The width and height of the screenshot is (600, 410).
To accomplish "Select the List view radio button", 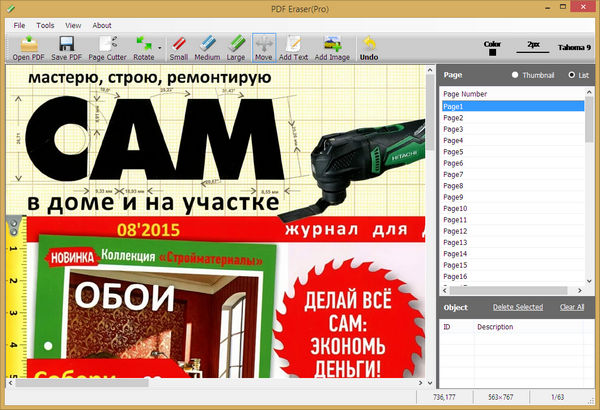I will pos(571,75).
